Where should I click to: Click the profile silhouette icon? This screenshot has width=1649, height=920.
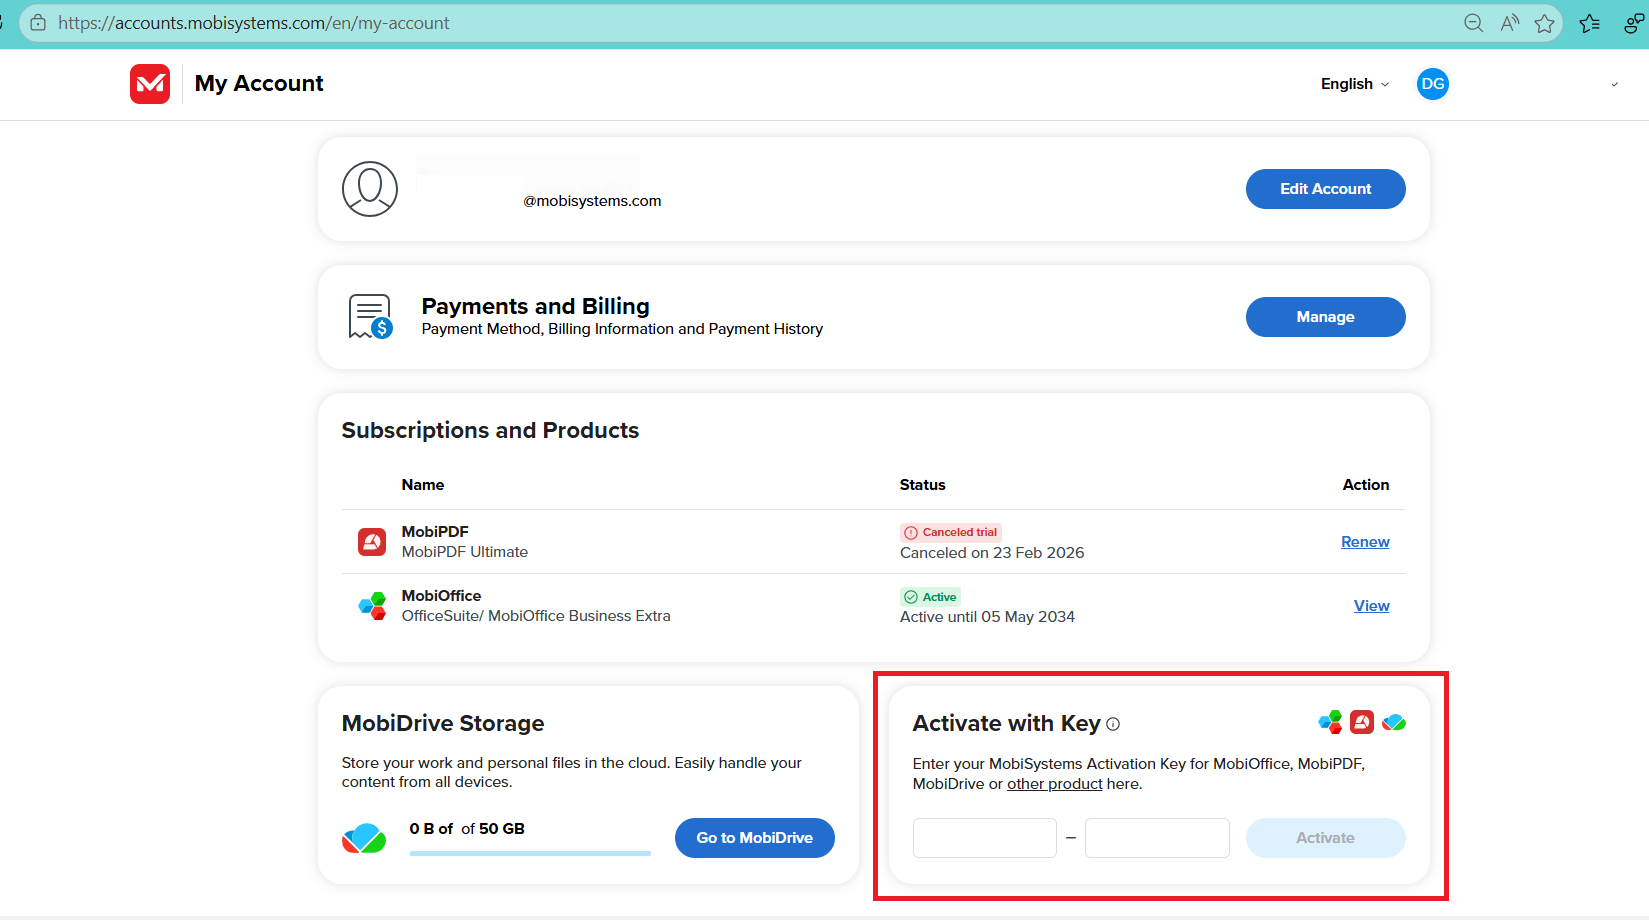(370, 189)
